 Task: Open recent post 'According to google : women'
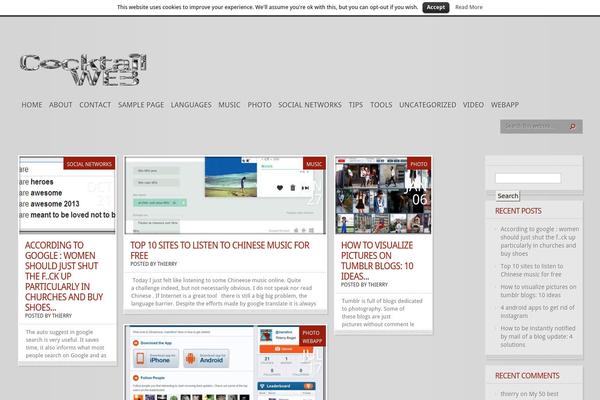pyautogui.click(x=539, y=241)
